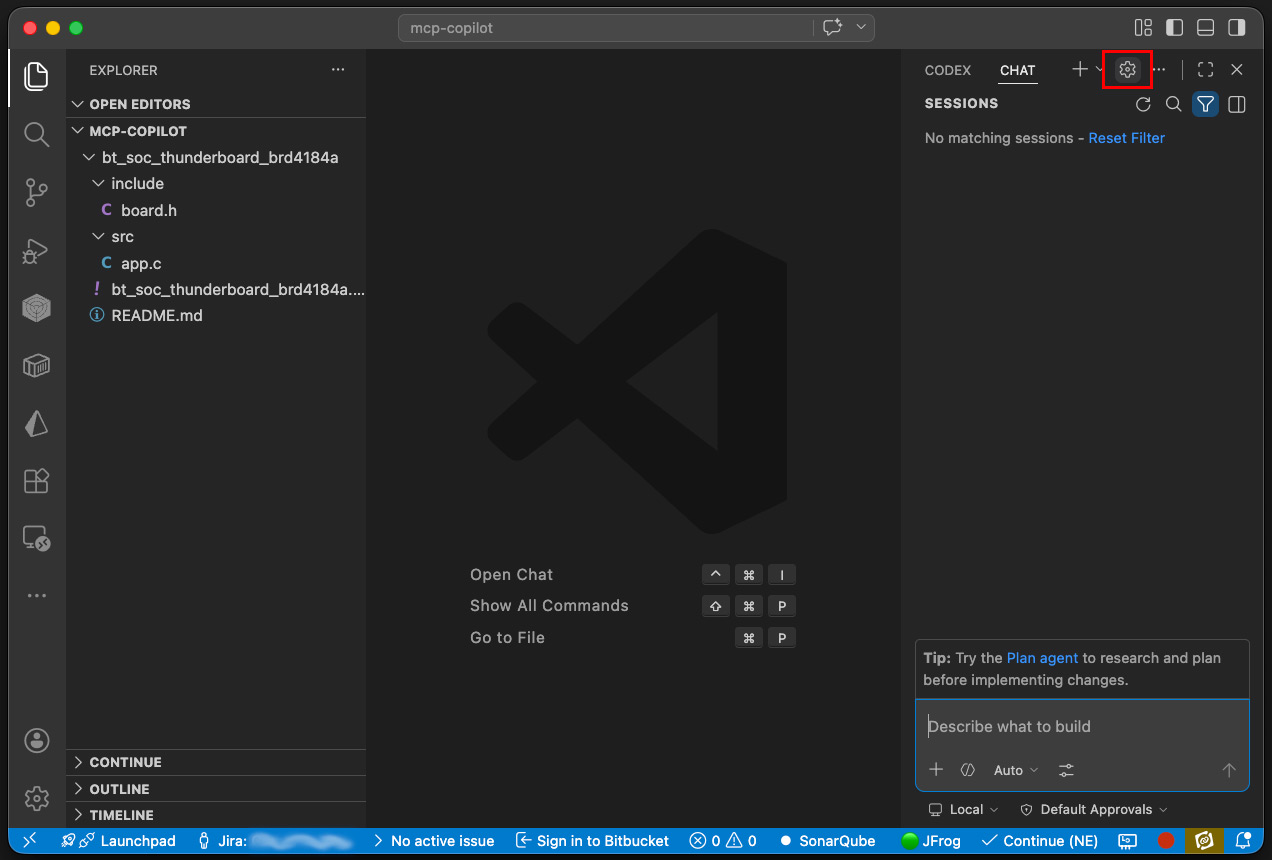Open dropdown arrow beside title bar chat icon
The height and width of the screenshot is (860, 1272).
861,28
